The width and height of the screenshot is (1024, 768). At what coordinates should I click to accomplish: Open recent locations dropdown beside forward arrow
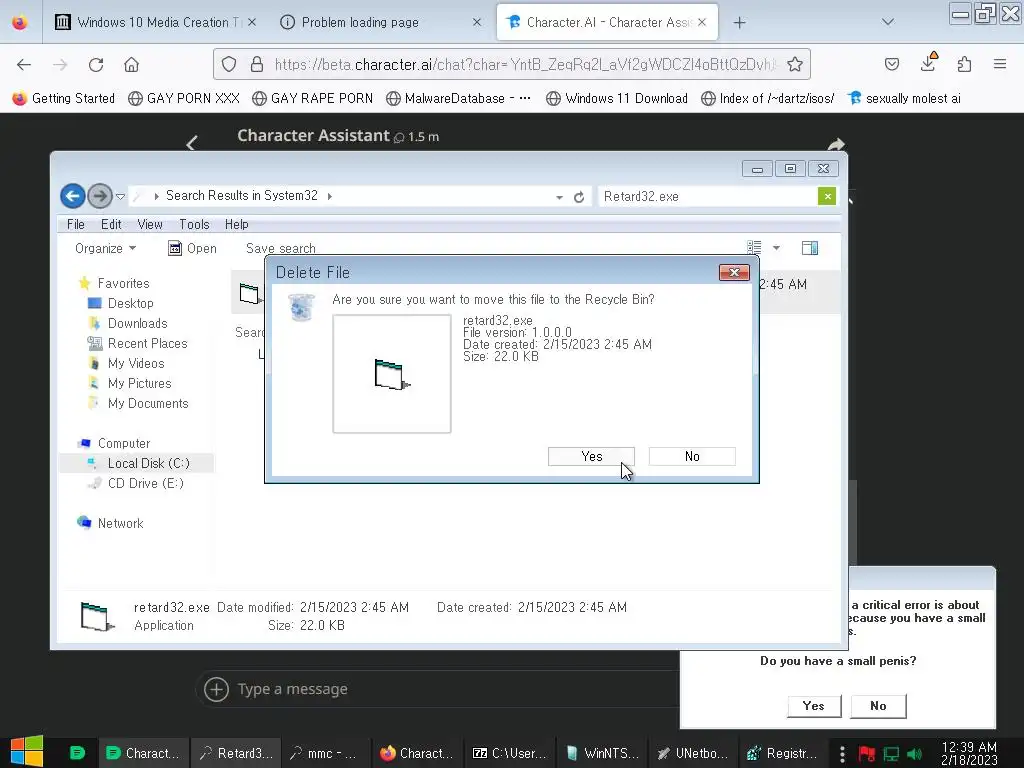click(120, 196)
